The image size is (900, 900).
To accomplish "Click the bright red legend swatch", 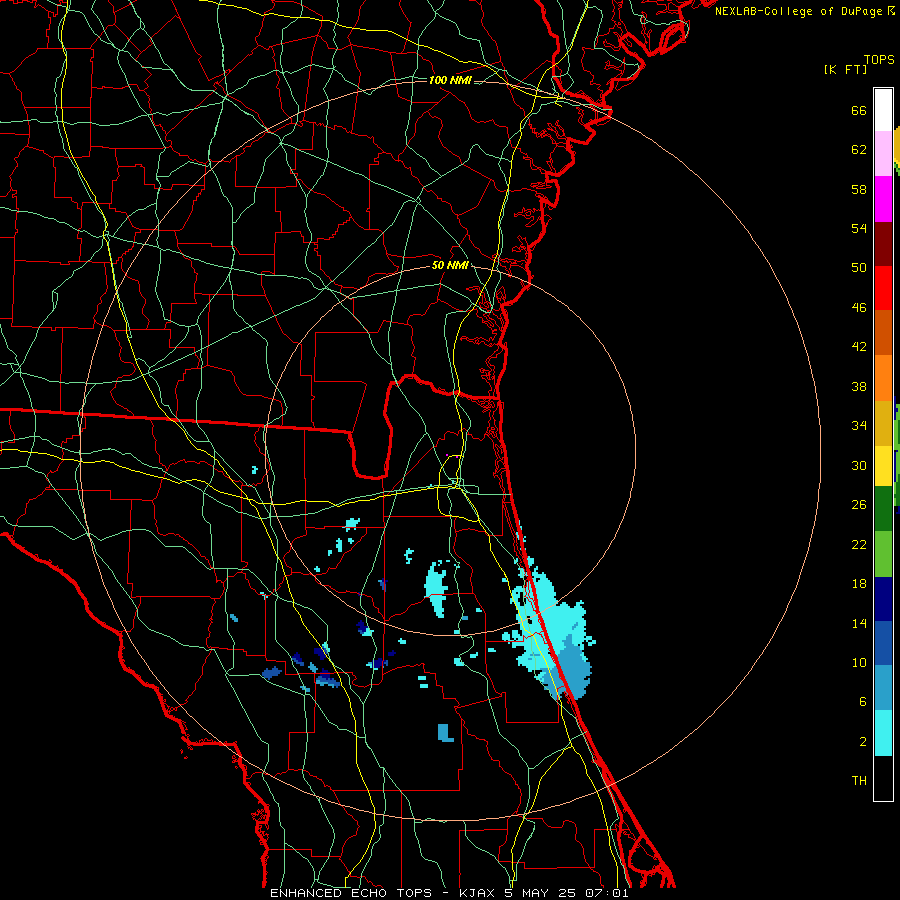I will tap(883, 288).
